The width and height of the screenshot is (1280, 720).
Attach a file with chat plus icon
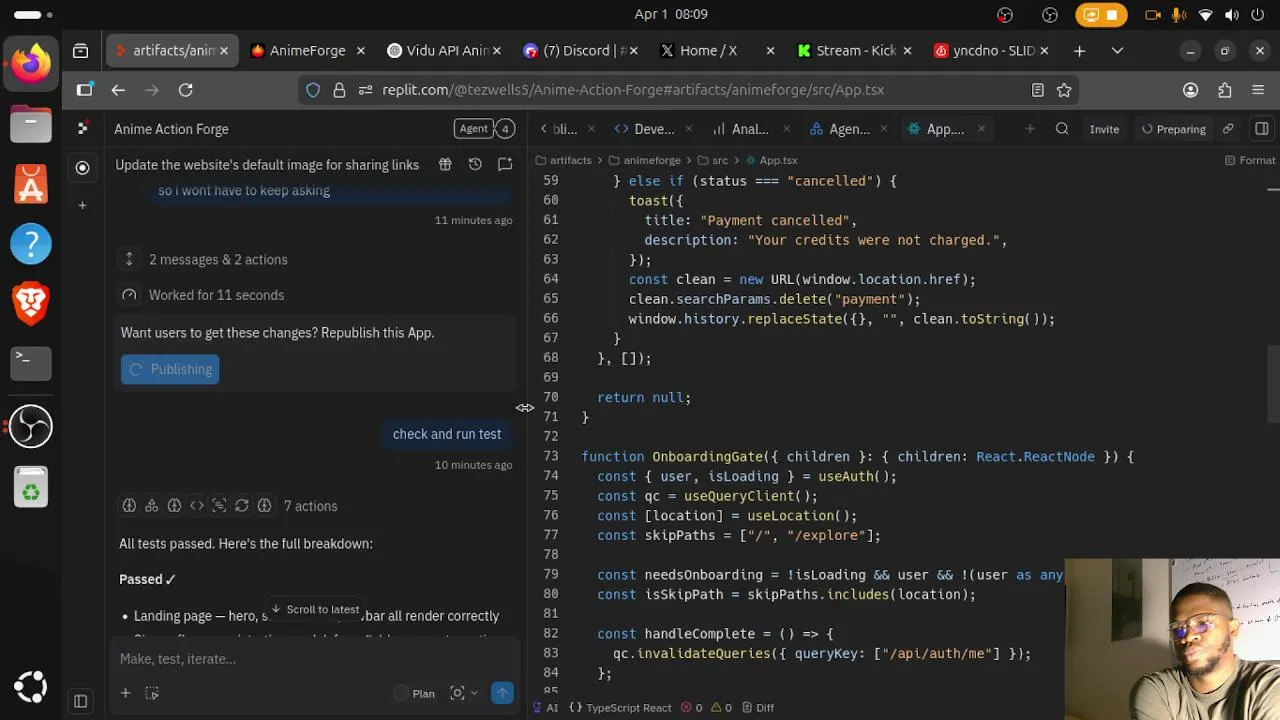[x=125, y=693]
